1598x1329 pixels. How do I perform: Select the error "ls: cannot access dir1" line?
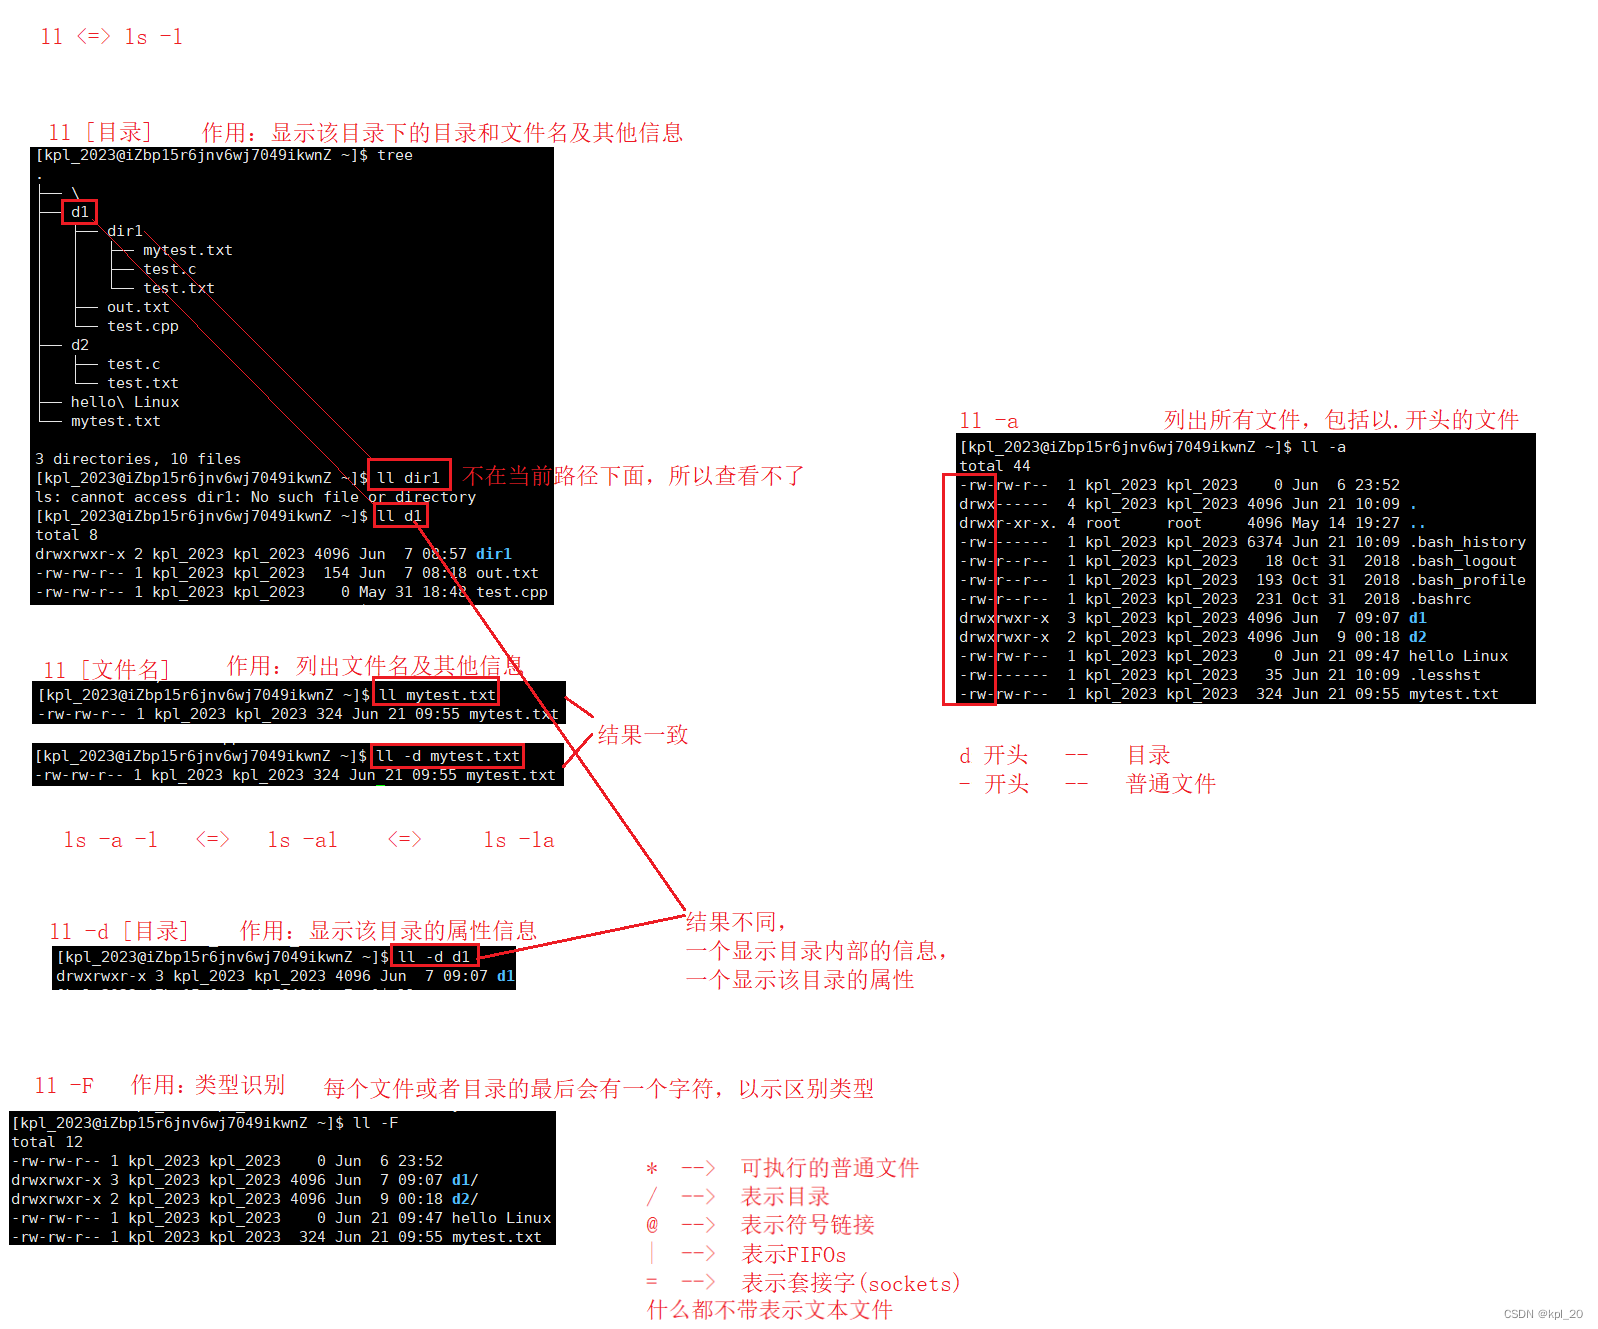pyautogui.click(x=256, y=497)
